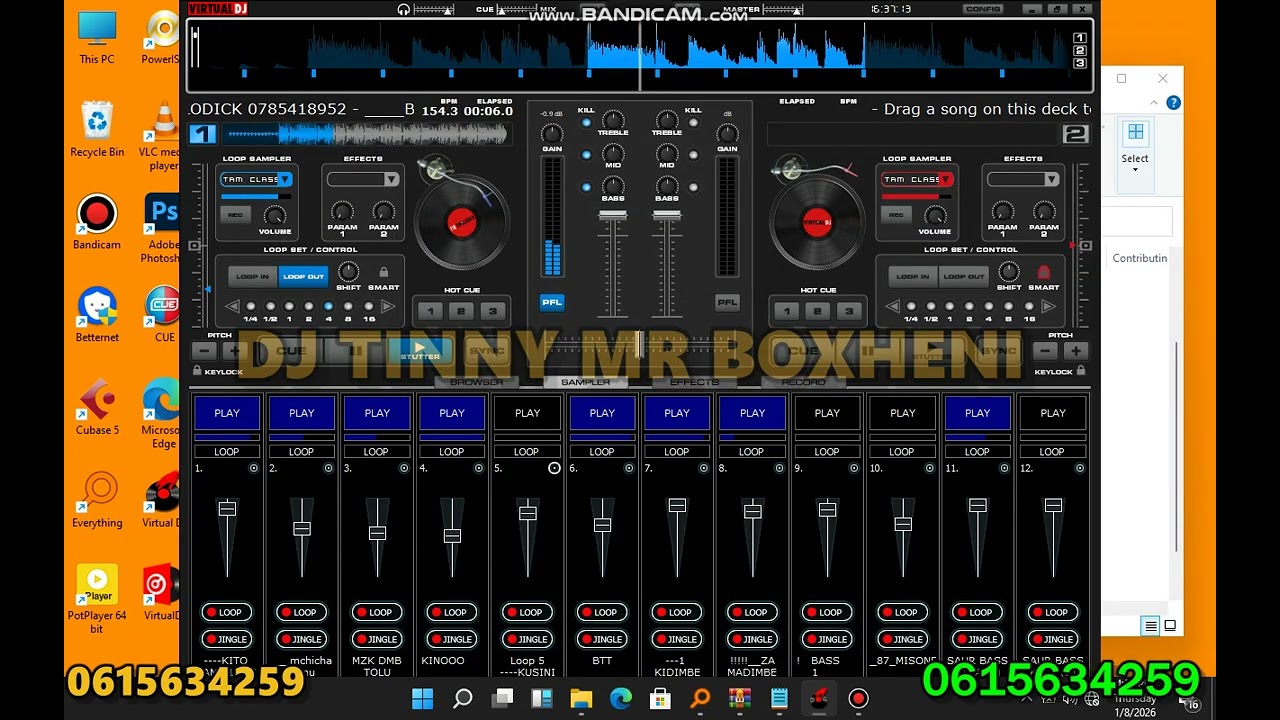The width and height of the screenshot is (1280, 720).
Task: Toggle deck 2 Smart loop lock icon
Action: pyautogui.click(x=1043, y=272)
